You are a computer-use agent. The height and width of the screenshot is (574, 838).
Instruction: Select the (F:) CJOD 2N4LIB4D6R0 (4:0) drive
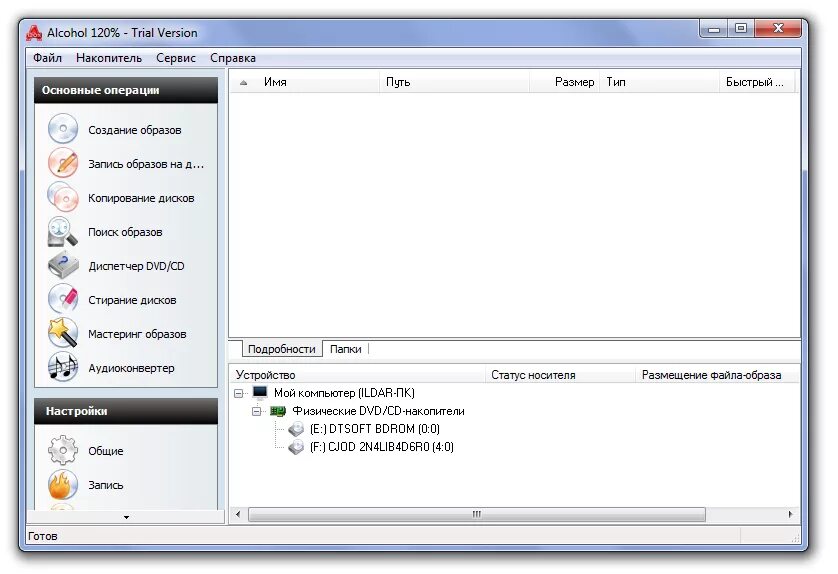(382, 447)
